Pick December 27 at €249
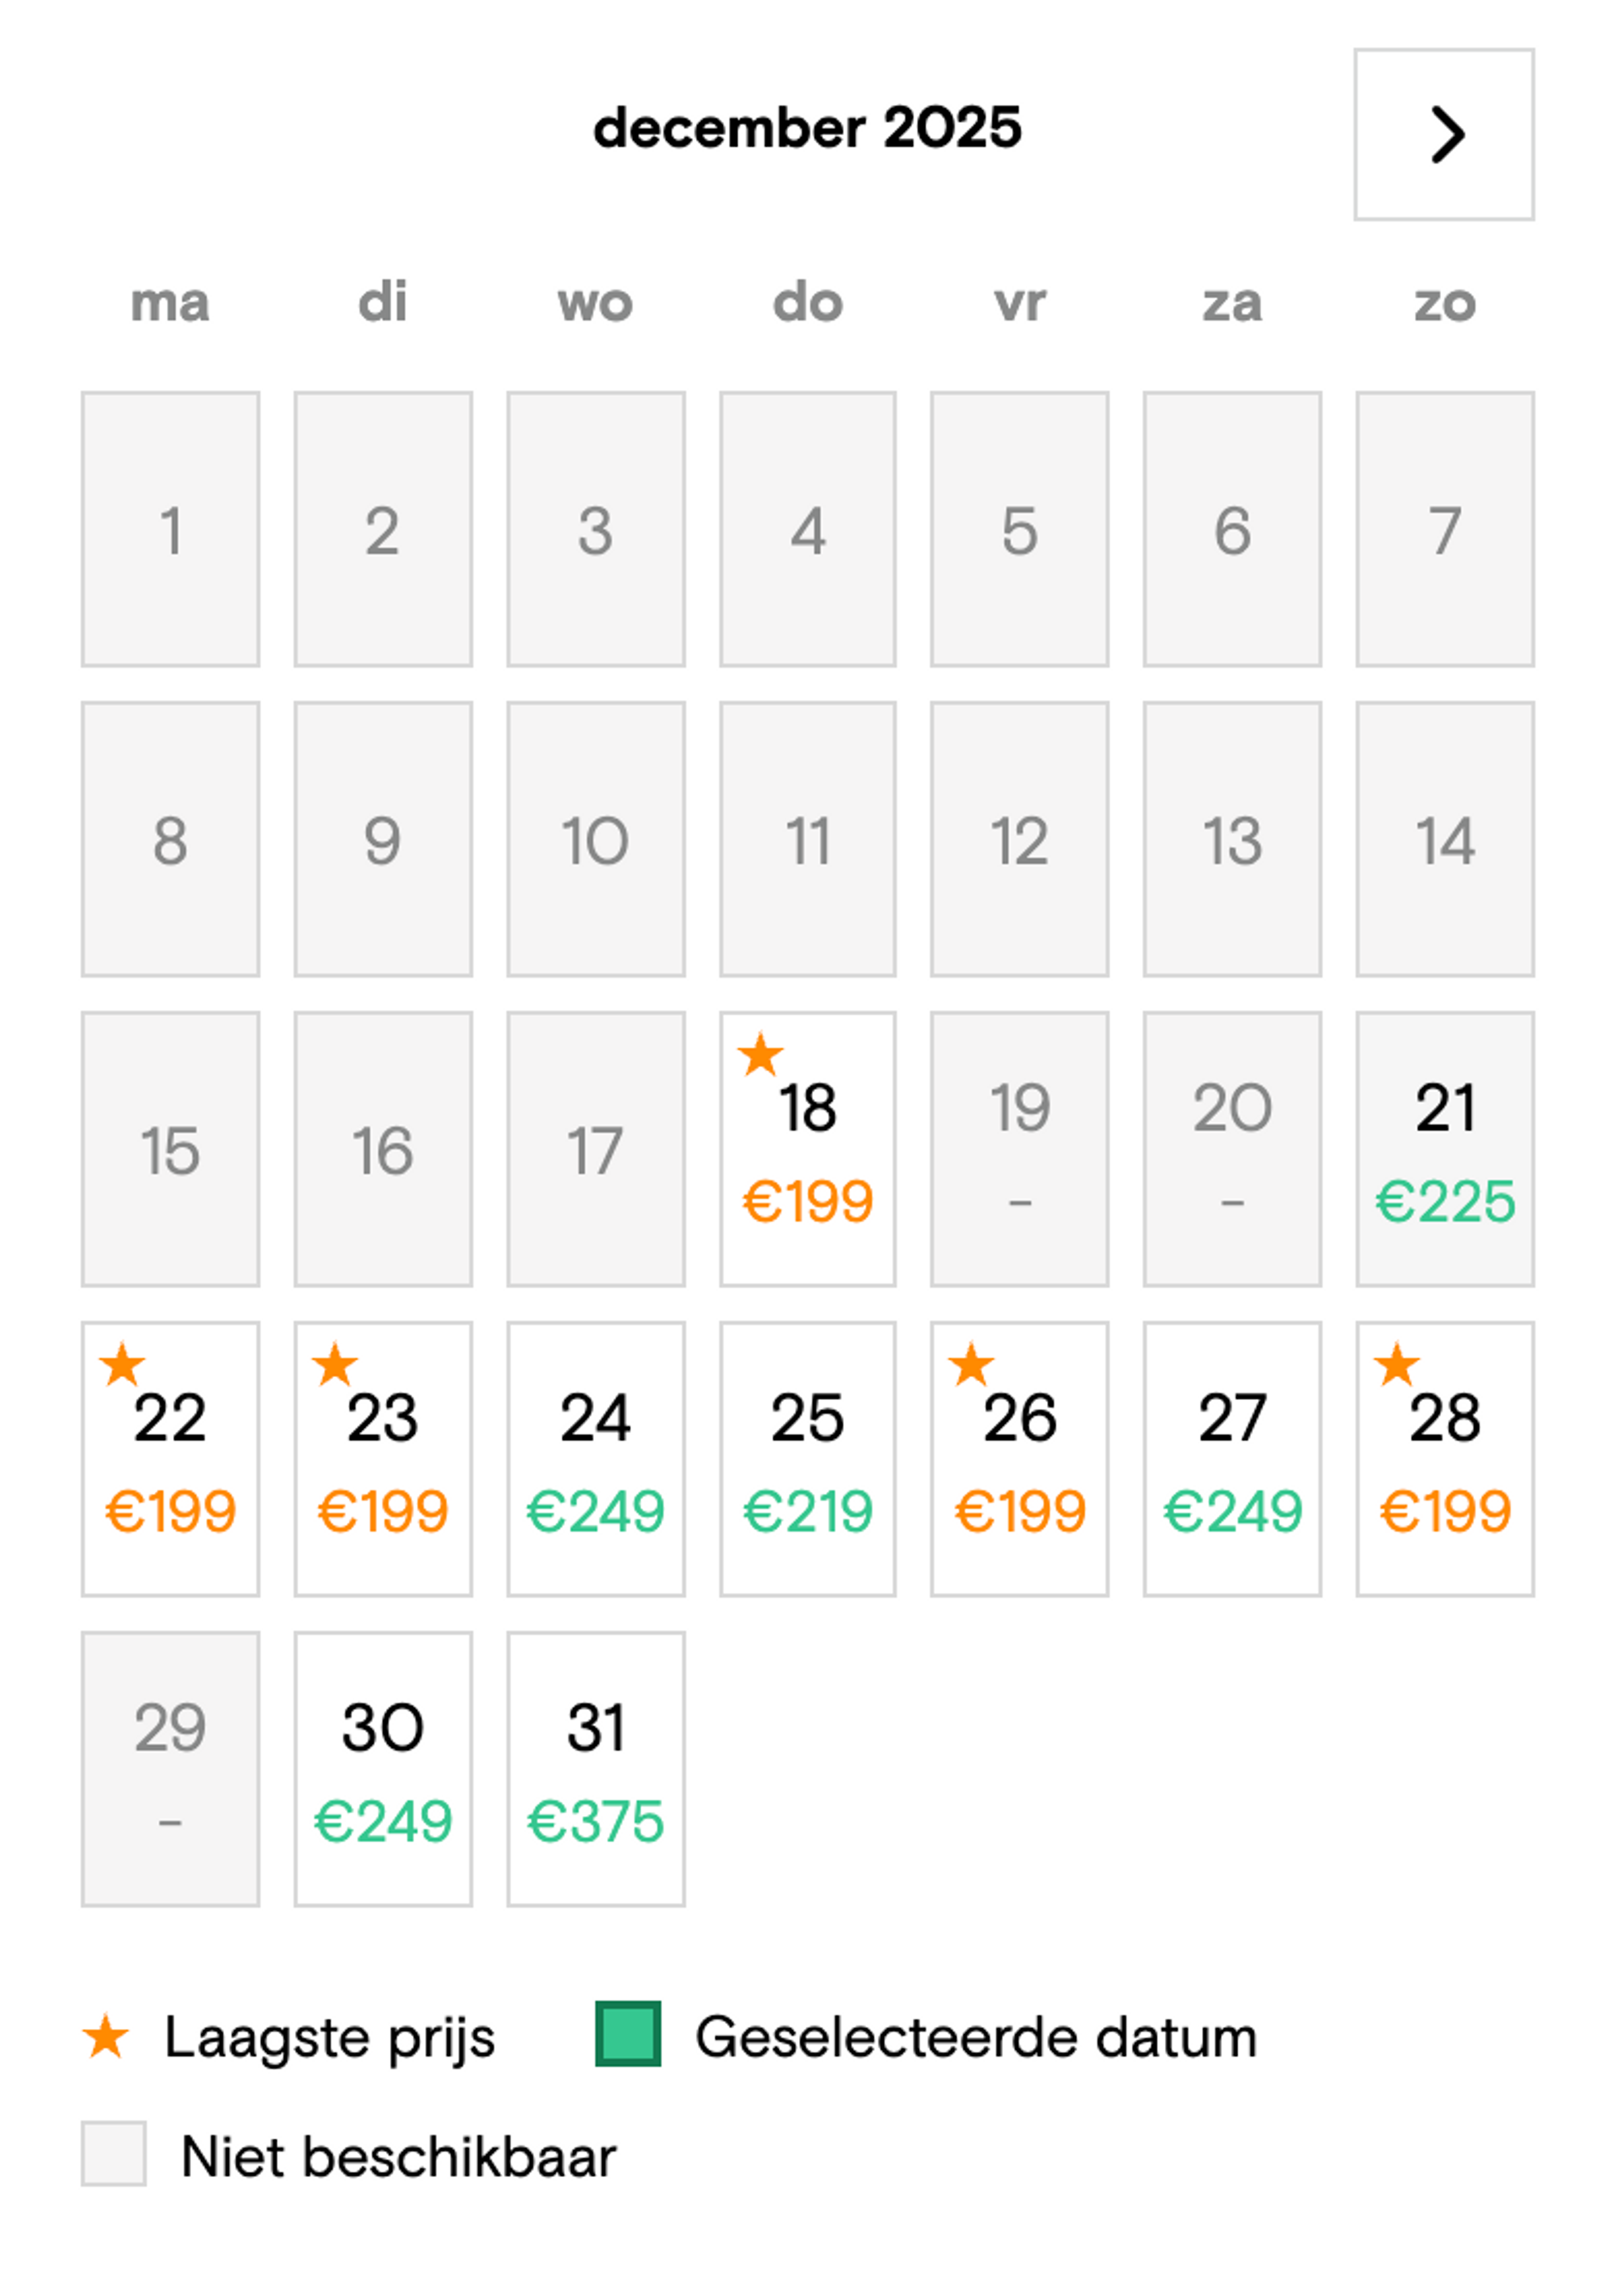This screenshot has width=1624, height=2294. 1232,1459
